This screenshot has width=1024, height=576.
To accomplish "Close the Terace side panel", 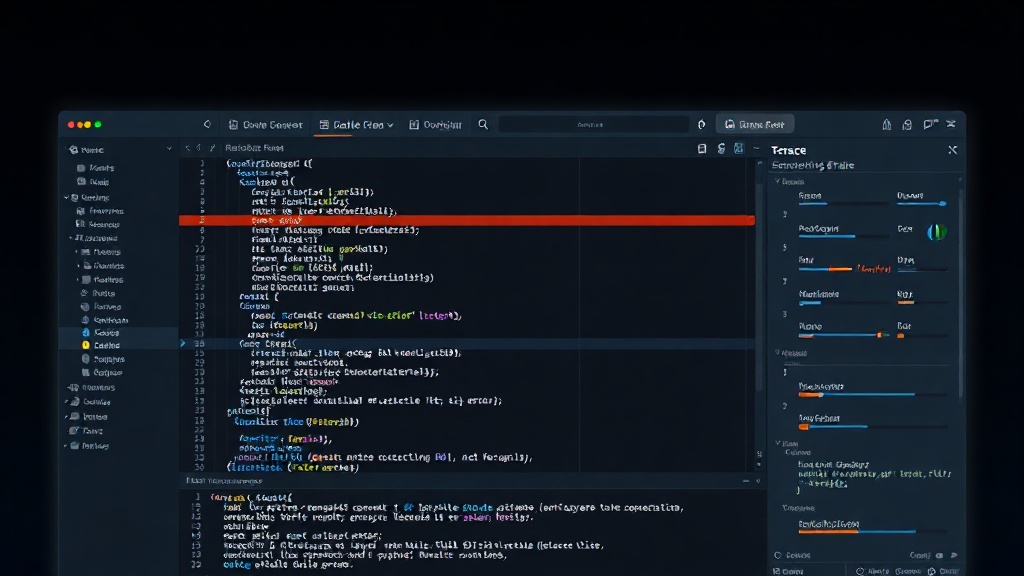I will click(953, 150).
